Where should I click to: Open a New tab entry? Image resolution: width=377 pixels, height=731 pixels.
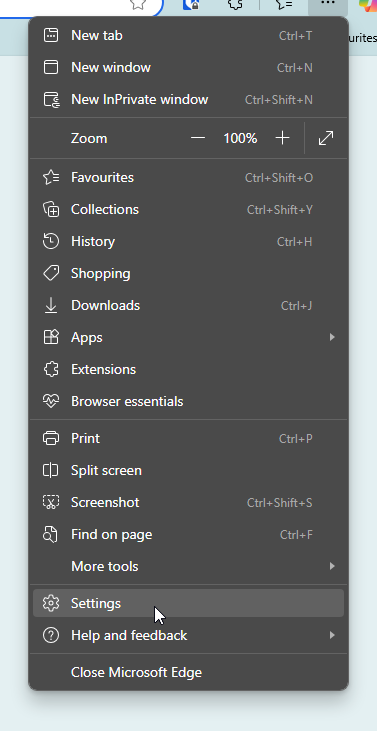(189, 35)
